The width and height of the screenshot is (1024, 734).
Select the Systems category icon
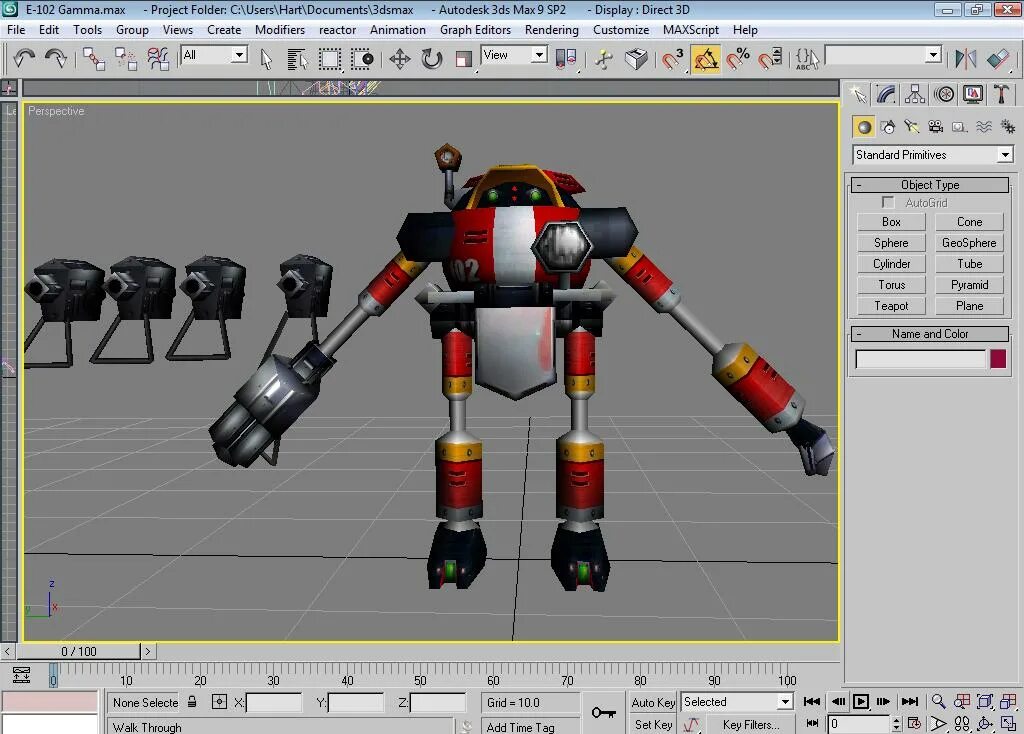(x=1008, y=127)
